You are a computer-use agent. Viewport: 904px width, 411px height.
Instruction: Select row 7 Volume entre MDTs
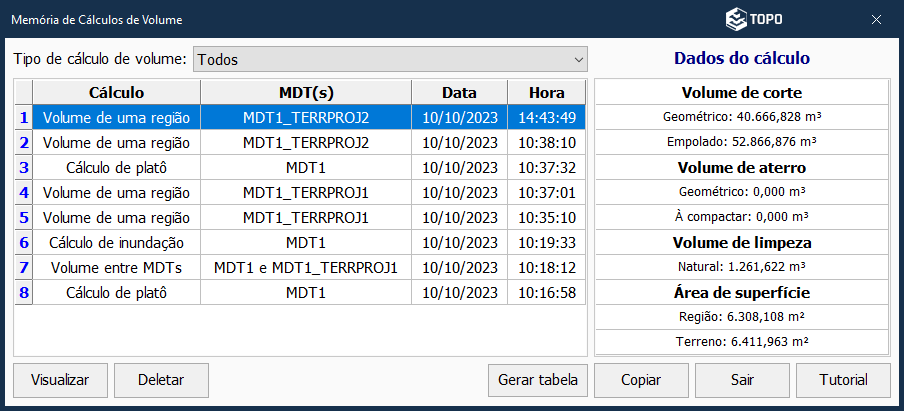pos(116,267)
